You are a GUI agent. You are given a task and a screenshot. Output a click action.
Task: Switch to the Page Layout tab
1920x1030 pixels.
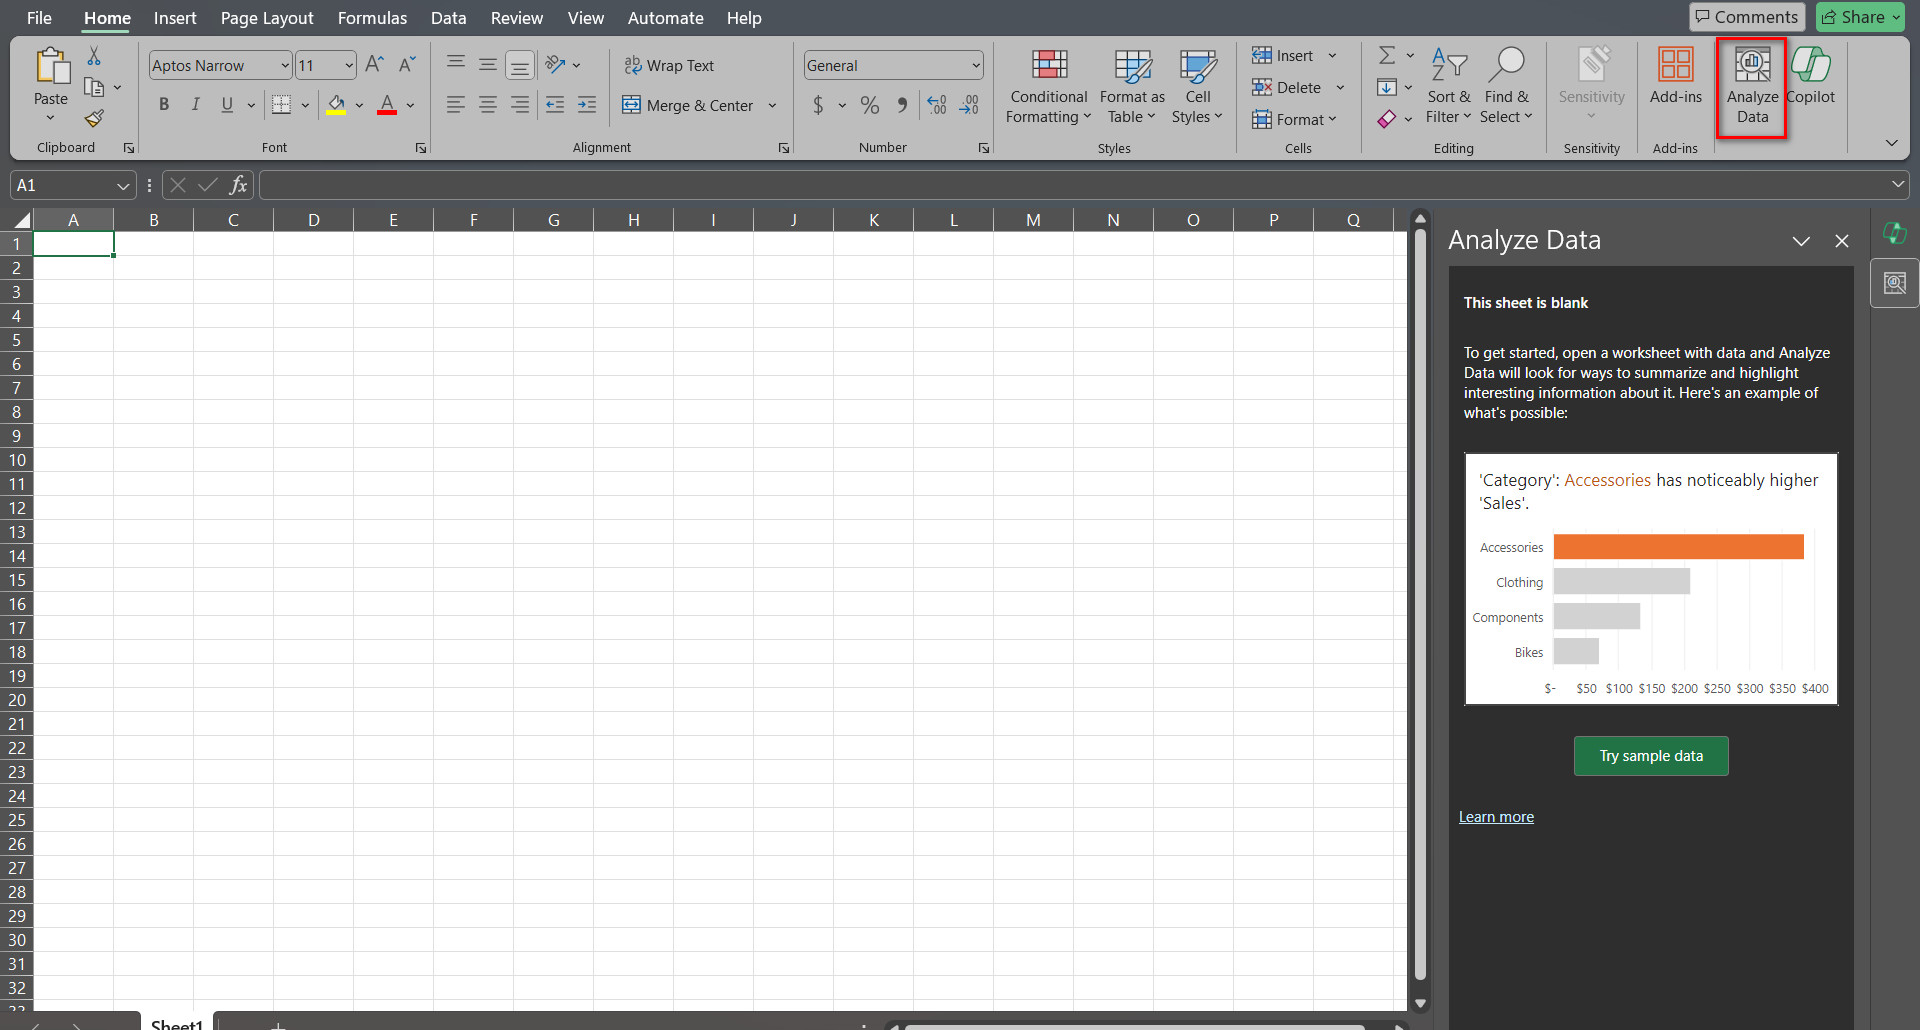click(266, 18)
